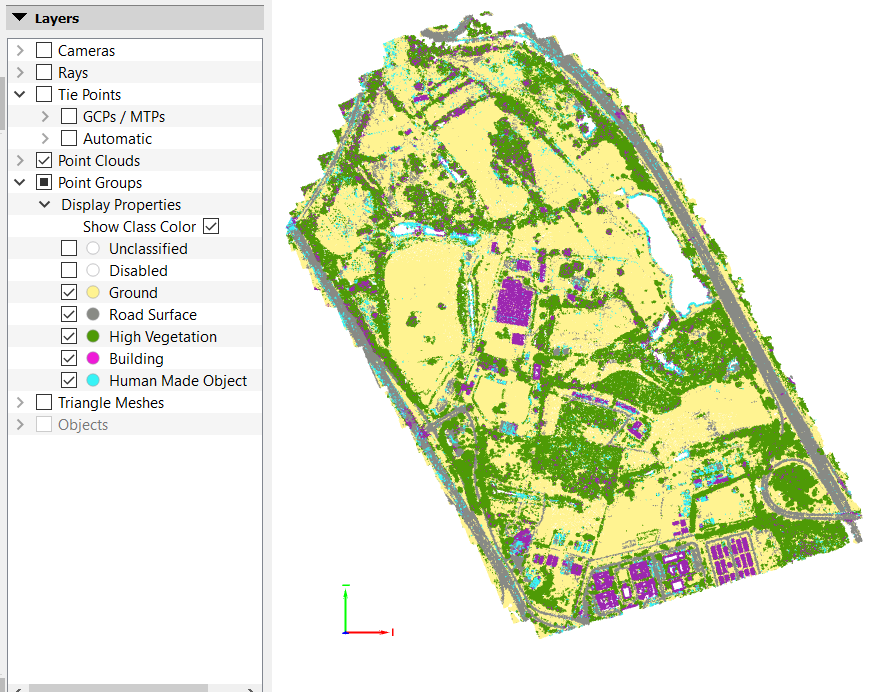Select the Point Groups label

click(100, 183)
